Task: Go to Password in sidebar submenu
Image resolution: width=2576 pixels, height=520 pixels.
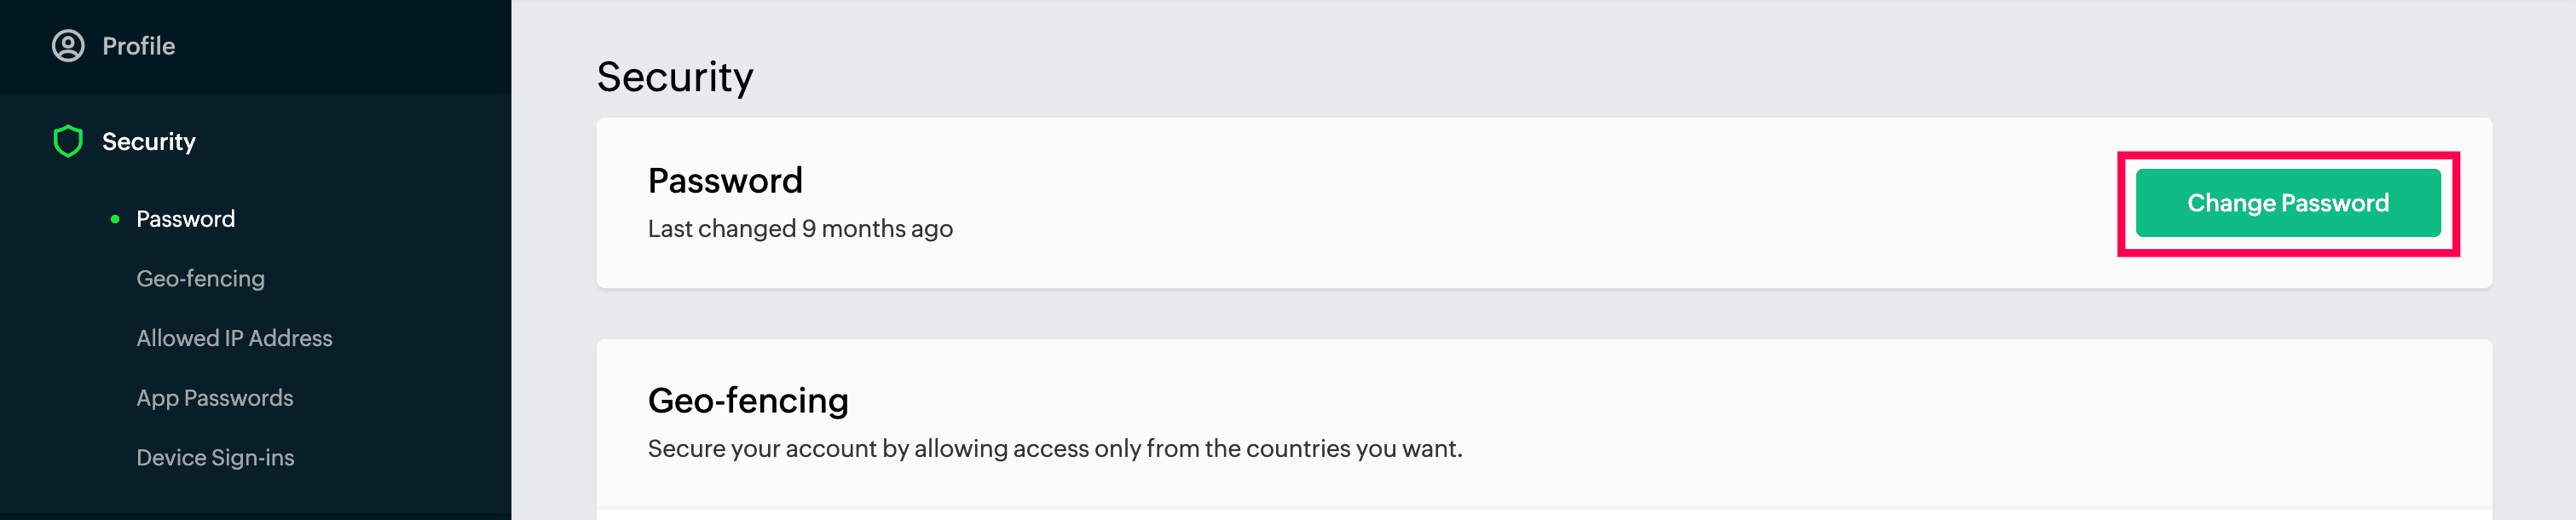Action: pyautogui.click(x=185, y=219)
